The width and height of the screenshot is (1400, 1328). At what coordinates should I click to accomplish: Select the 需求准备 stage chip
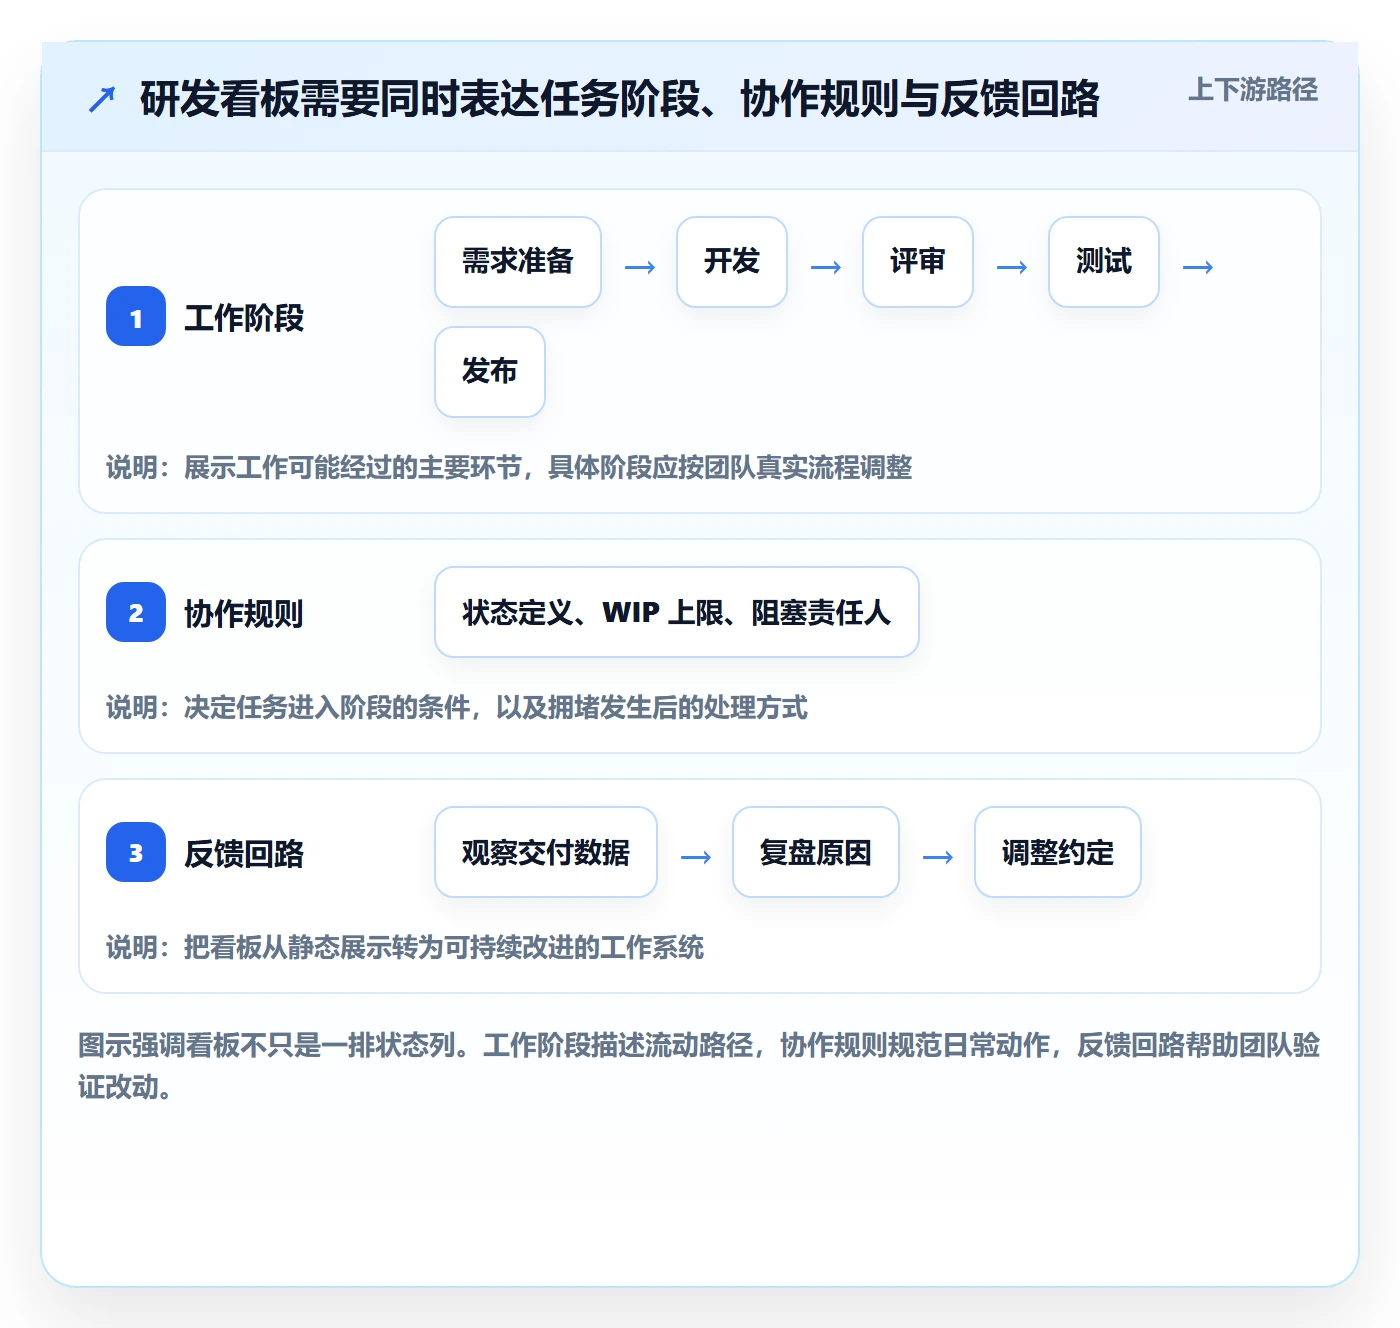coord(518,262)
